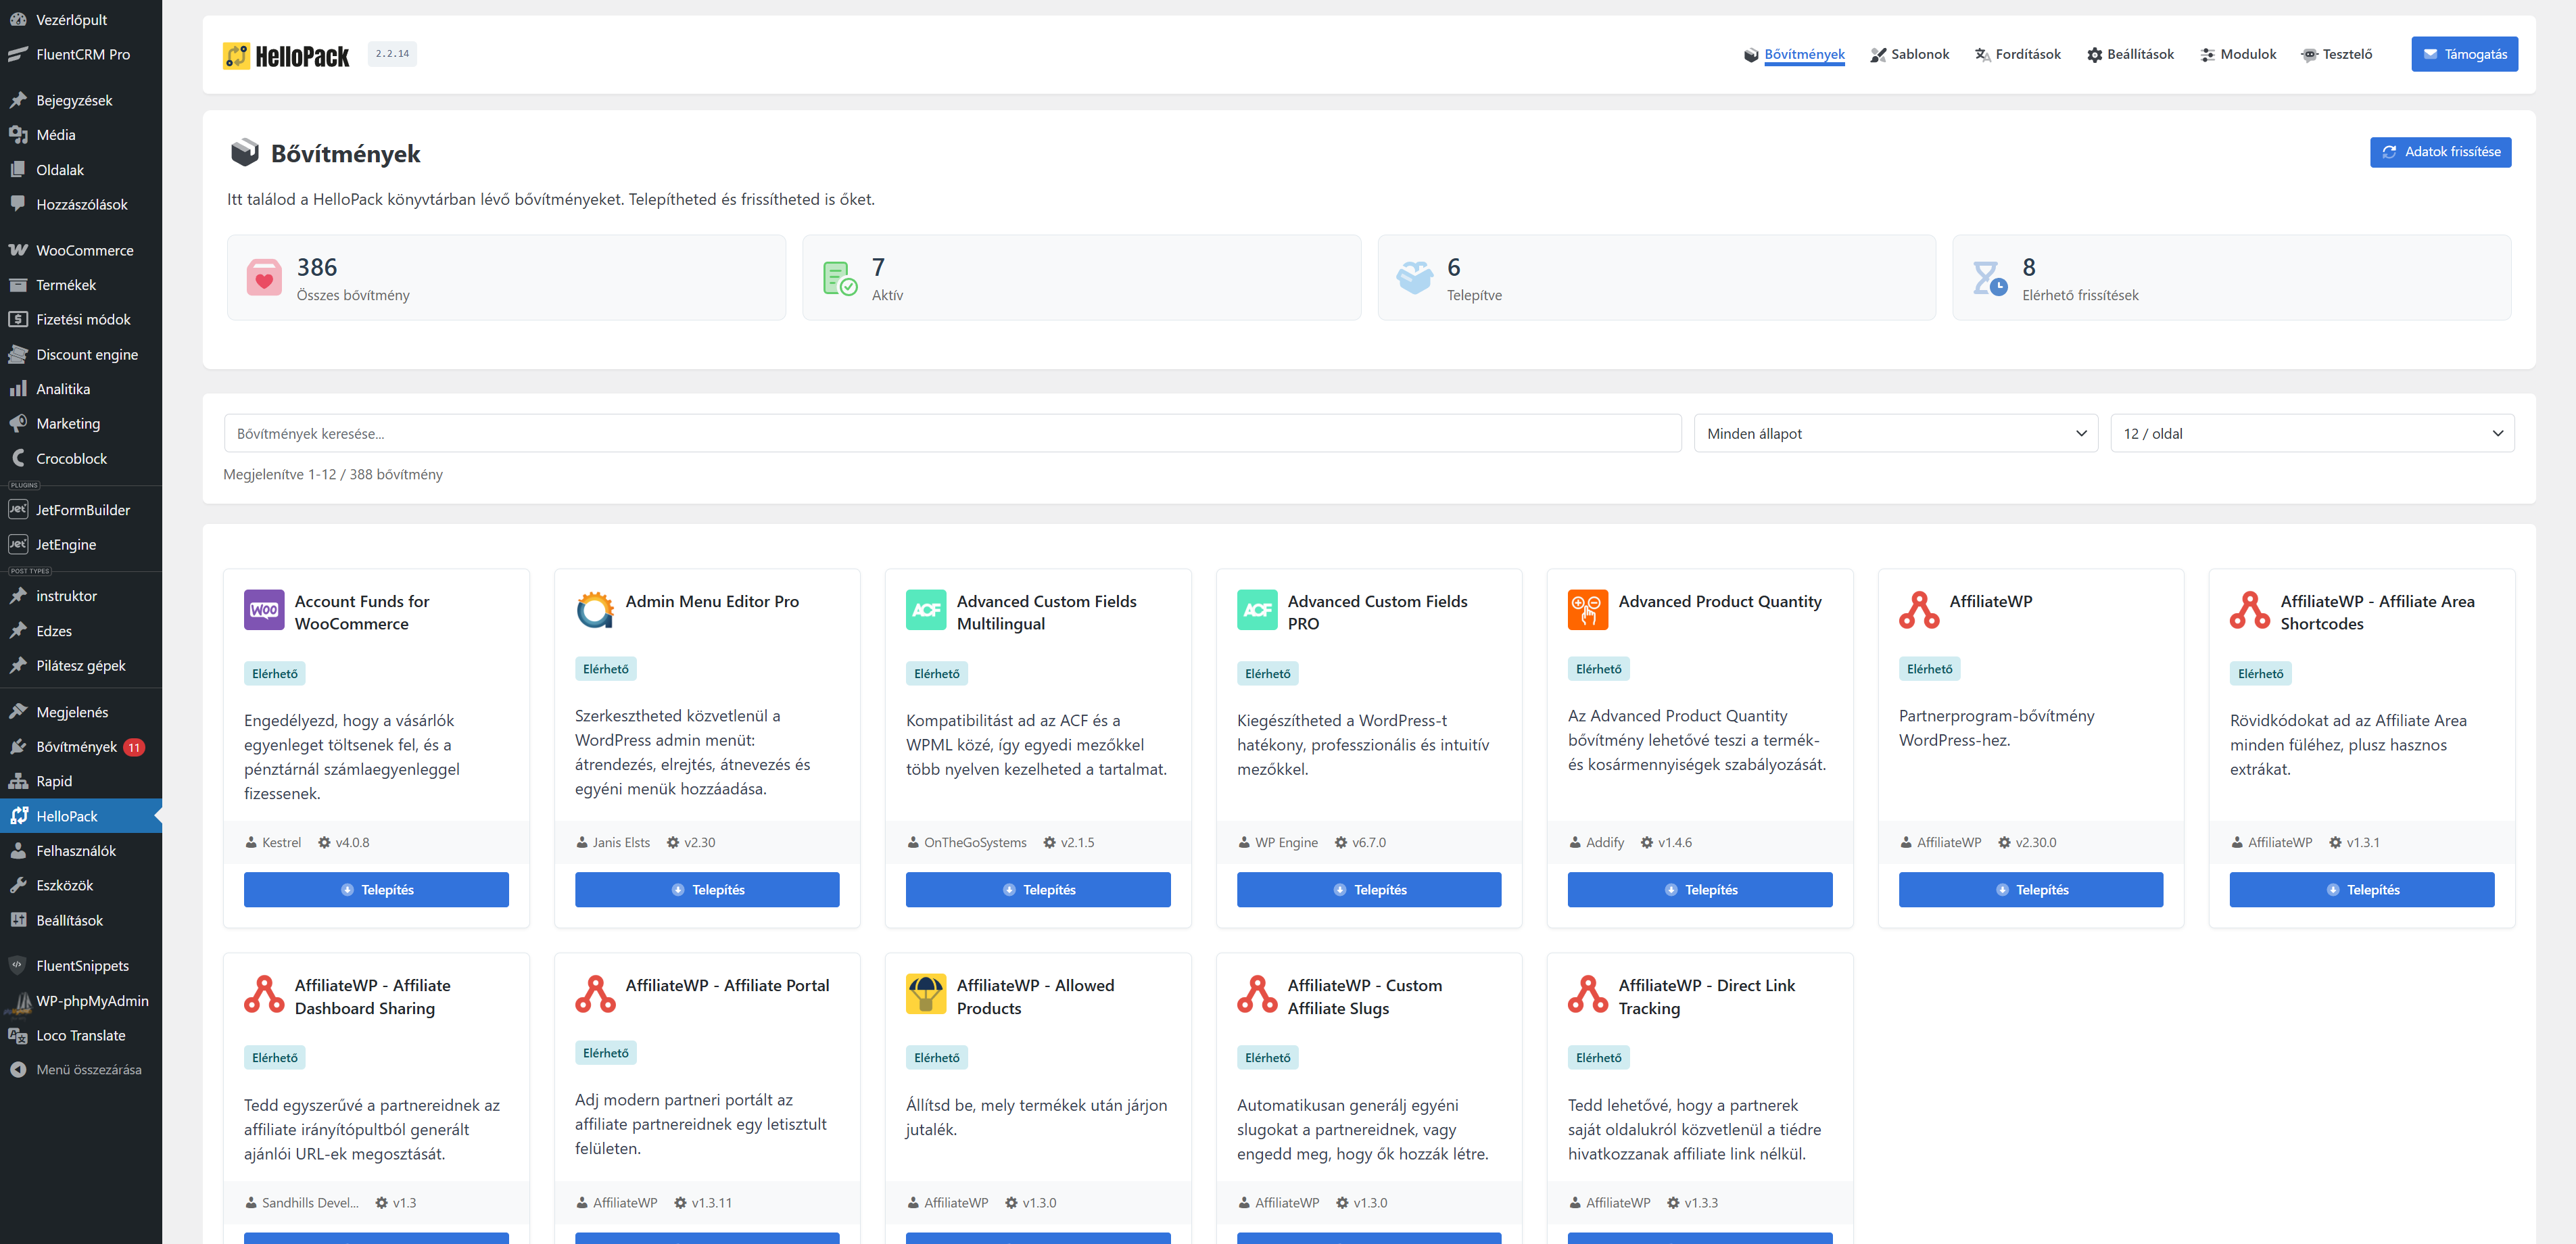Viewport: 2576px width, 1244px height.
Task: Click the Adatok frissítése button
Action: click(x=2440, y=152)
